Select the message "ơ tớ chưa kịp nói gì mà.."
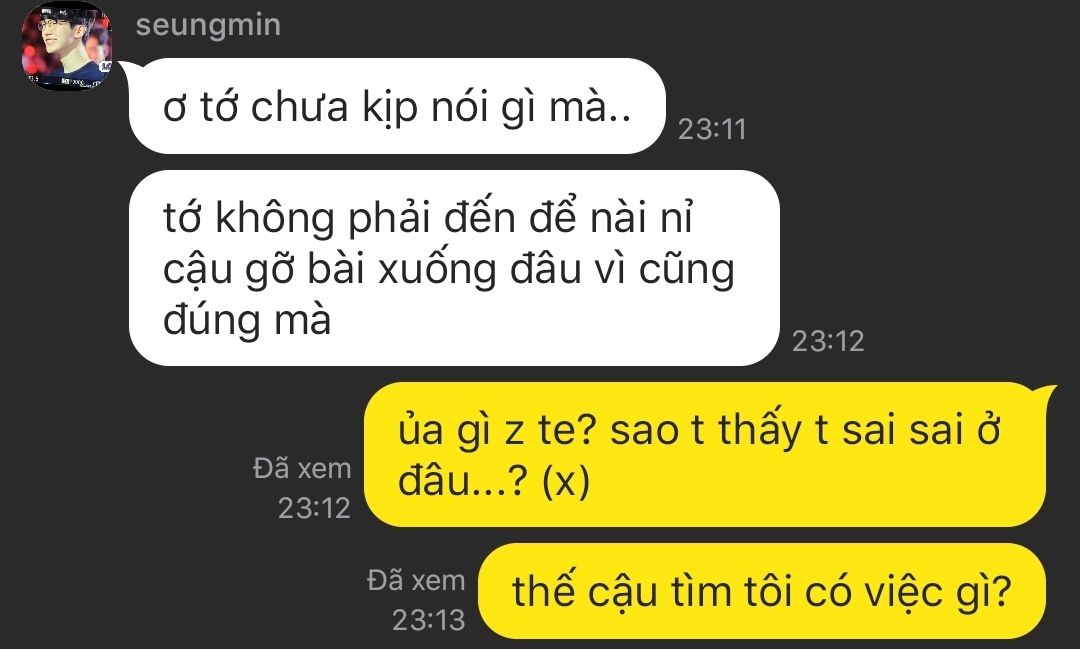This screenshot has width=1080, height=649. click(397, 106)
